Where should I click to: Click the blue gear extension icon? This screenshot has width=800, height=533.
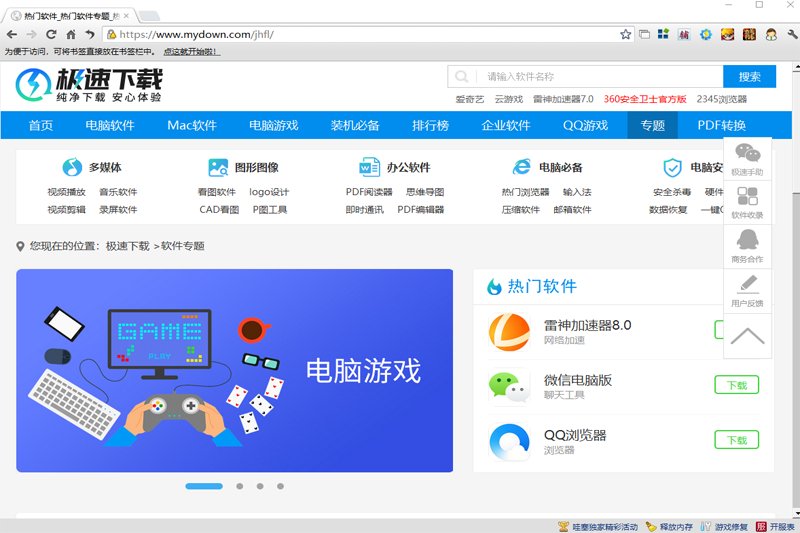coord(706,34)
